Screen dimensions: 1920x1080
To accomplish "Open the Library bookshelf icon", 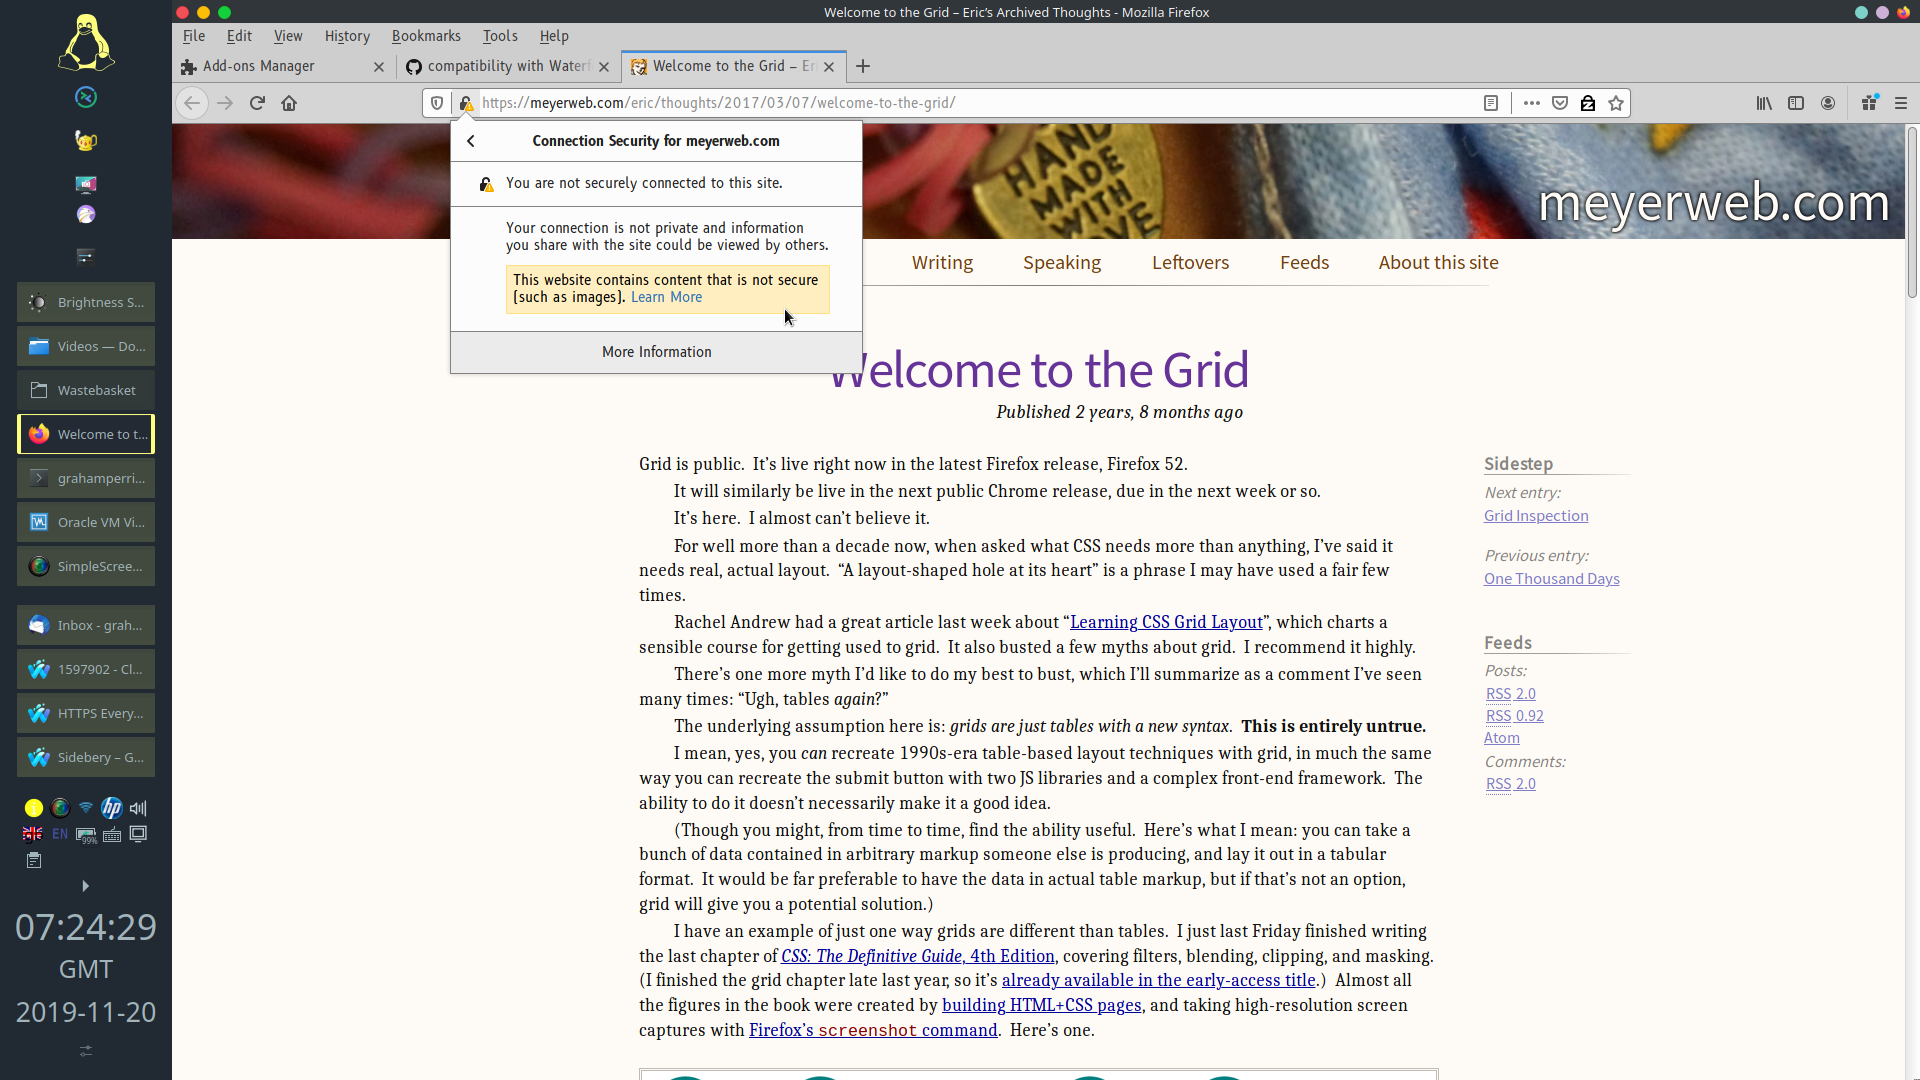I will (1764, 103).
